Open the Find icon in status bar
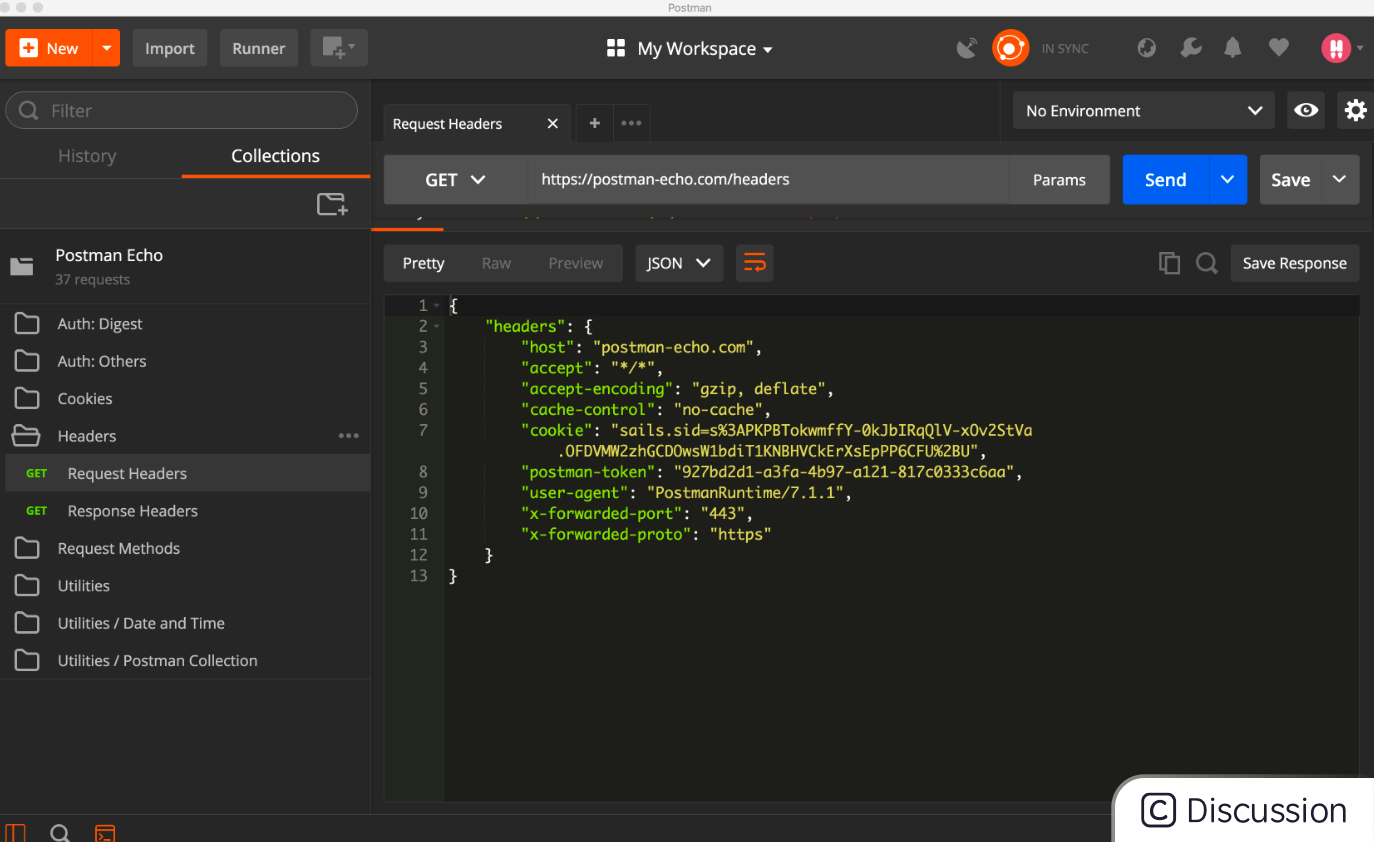Image resolution: width=1374 pixels, height=842 pixels. point(60,833)
